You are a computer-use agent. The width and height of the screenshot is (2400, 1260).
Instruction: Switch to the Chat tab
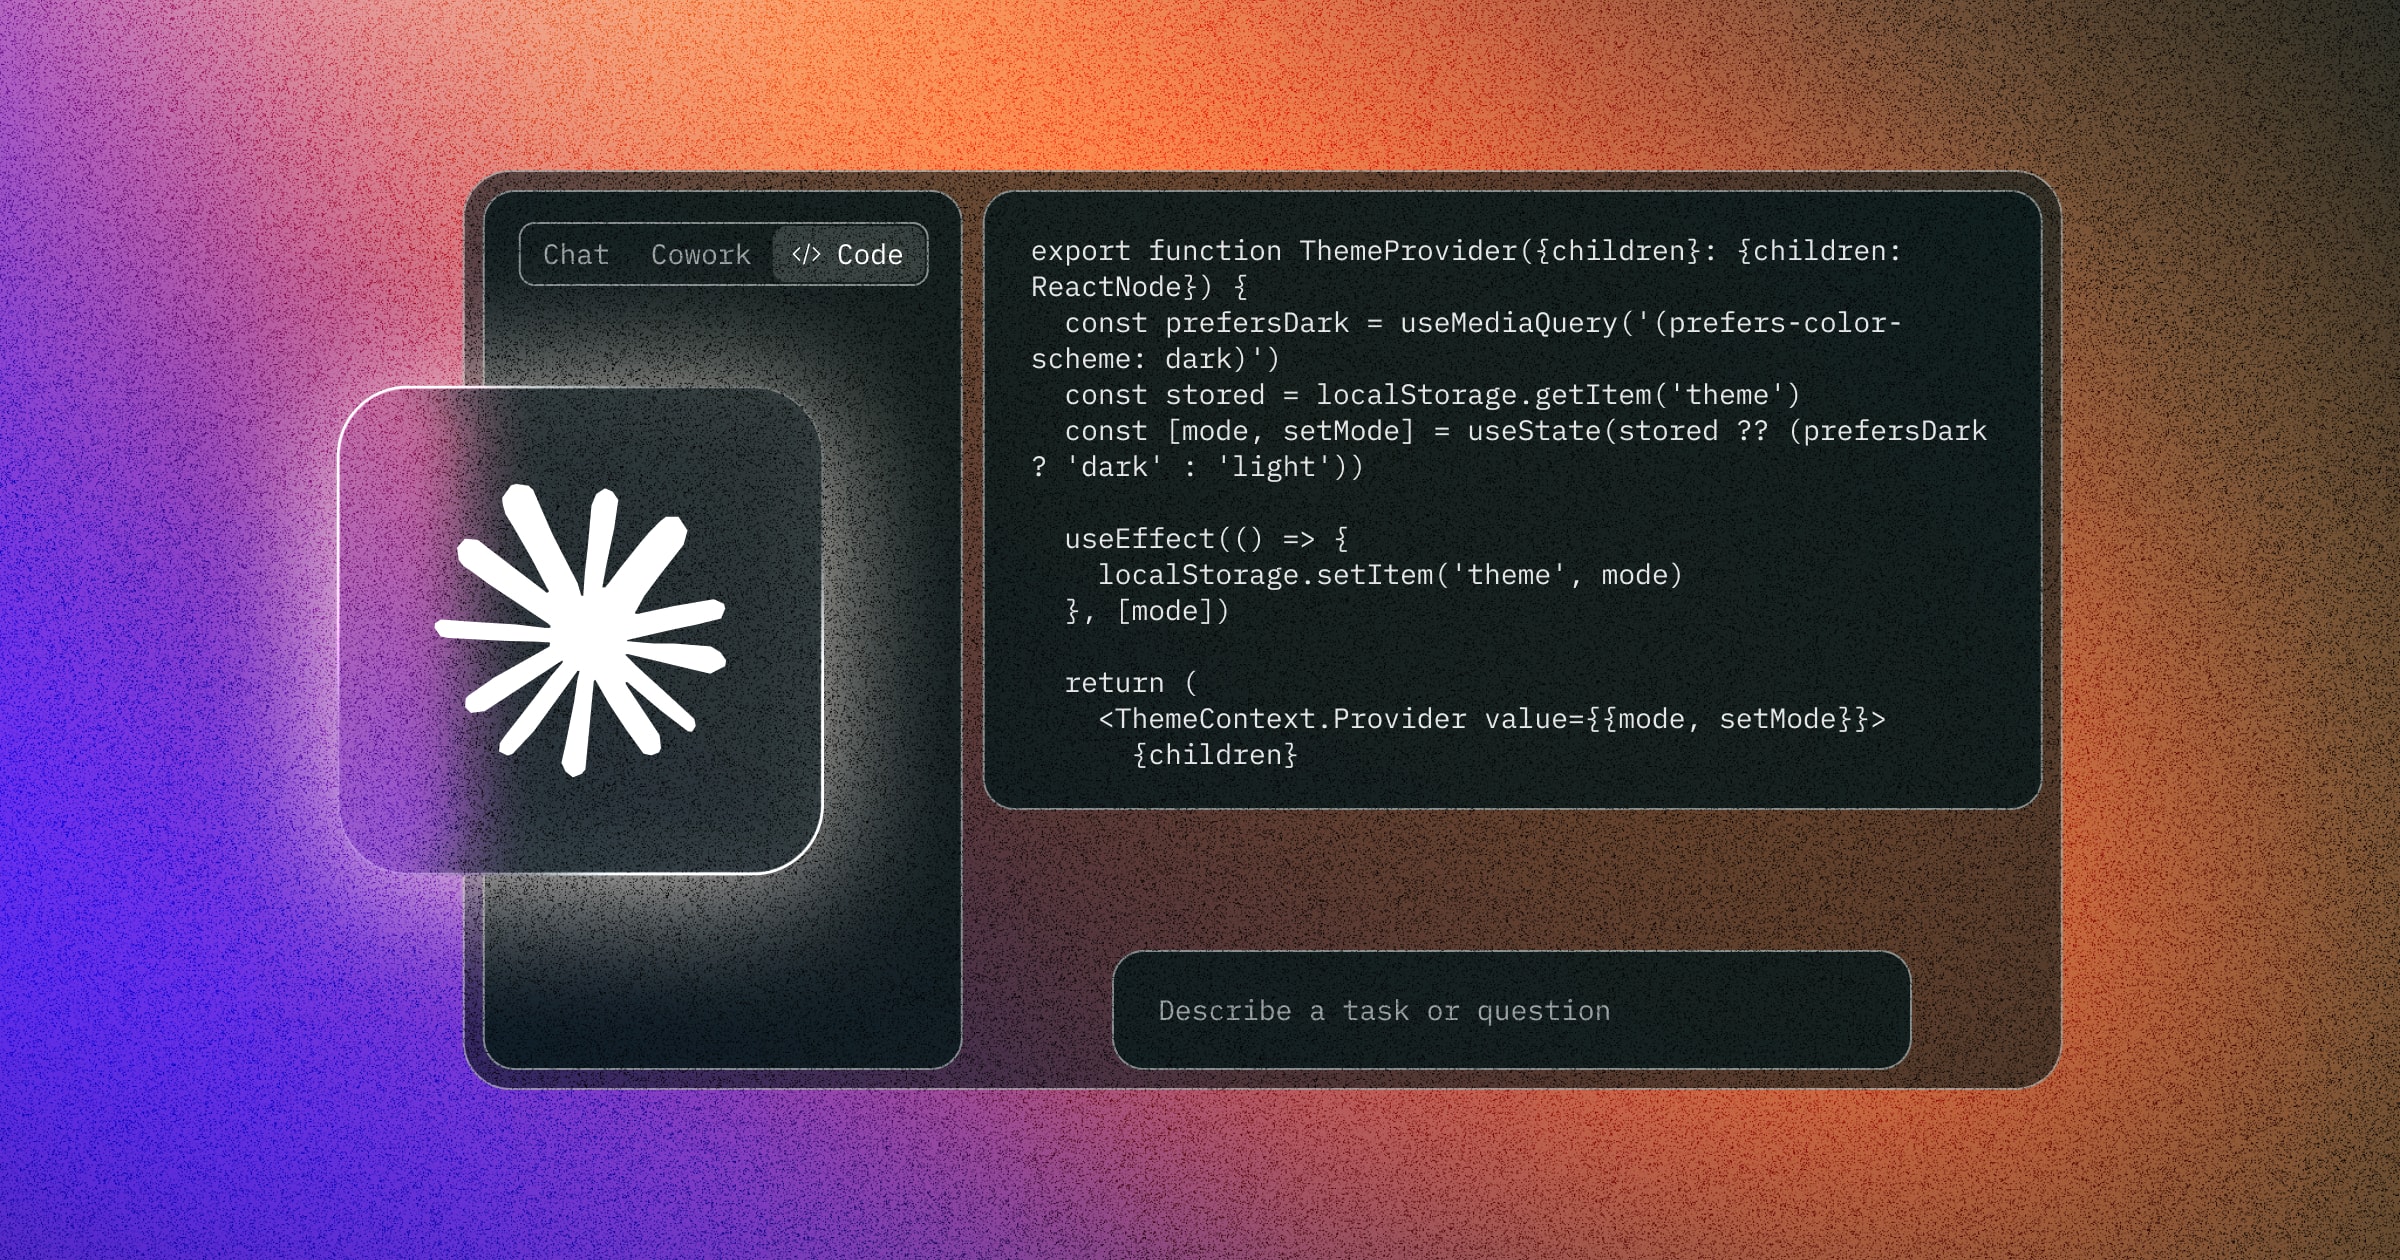coord(576,255)
